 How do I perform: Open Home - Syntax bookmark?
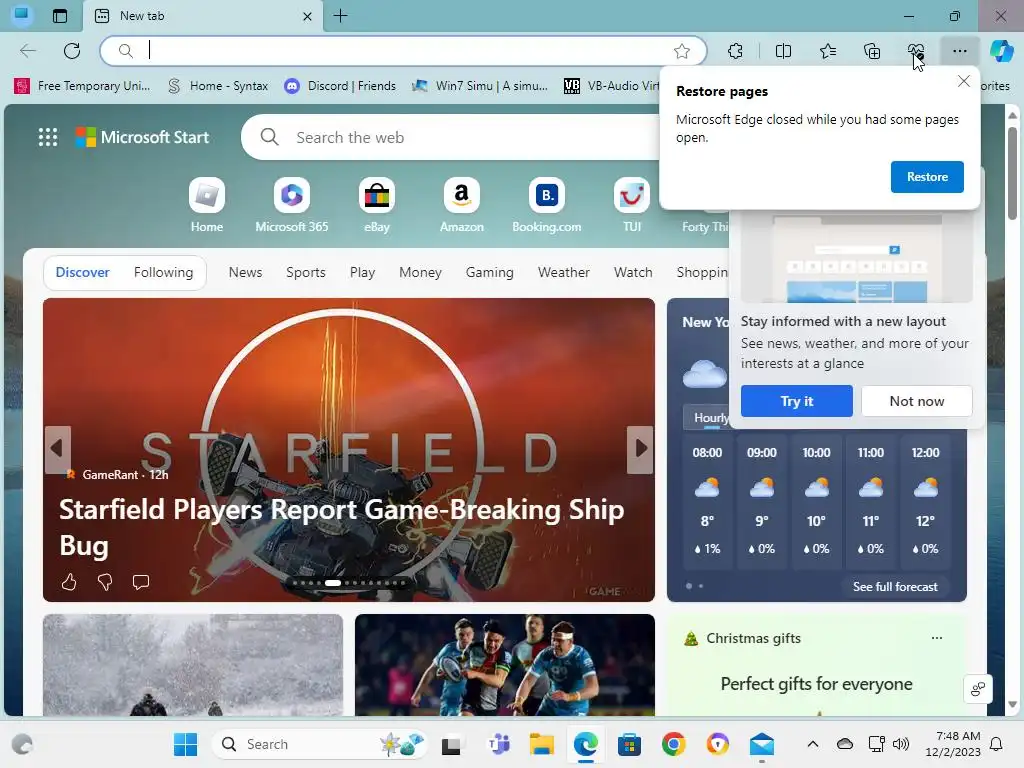pos(218,86)
